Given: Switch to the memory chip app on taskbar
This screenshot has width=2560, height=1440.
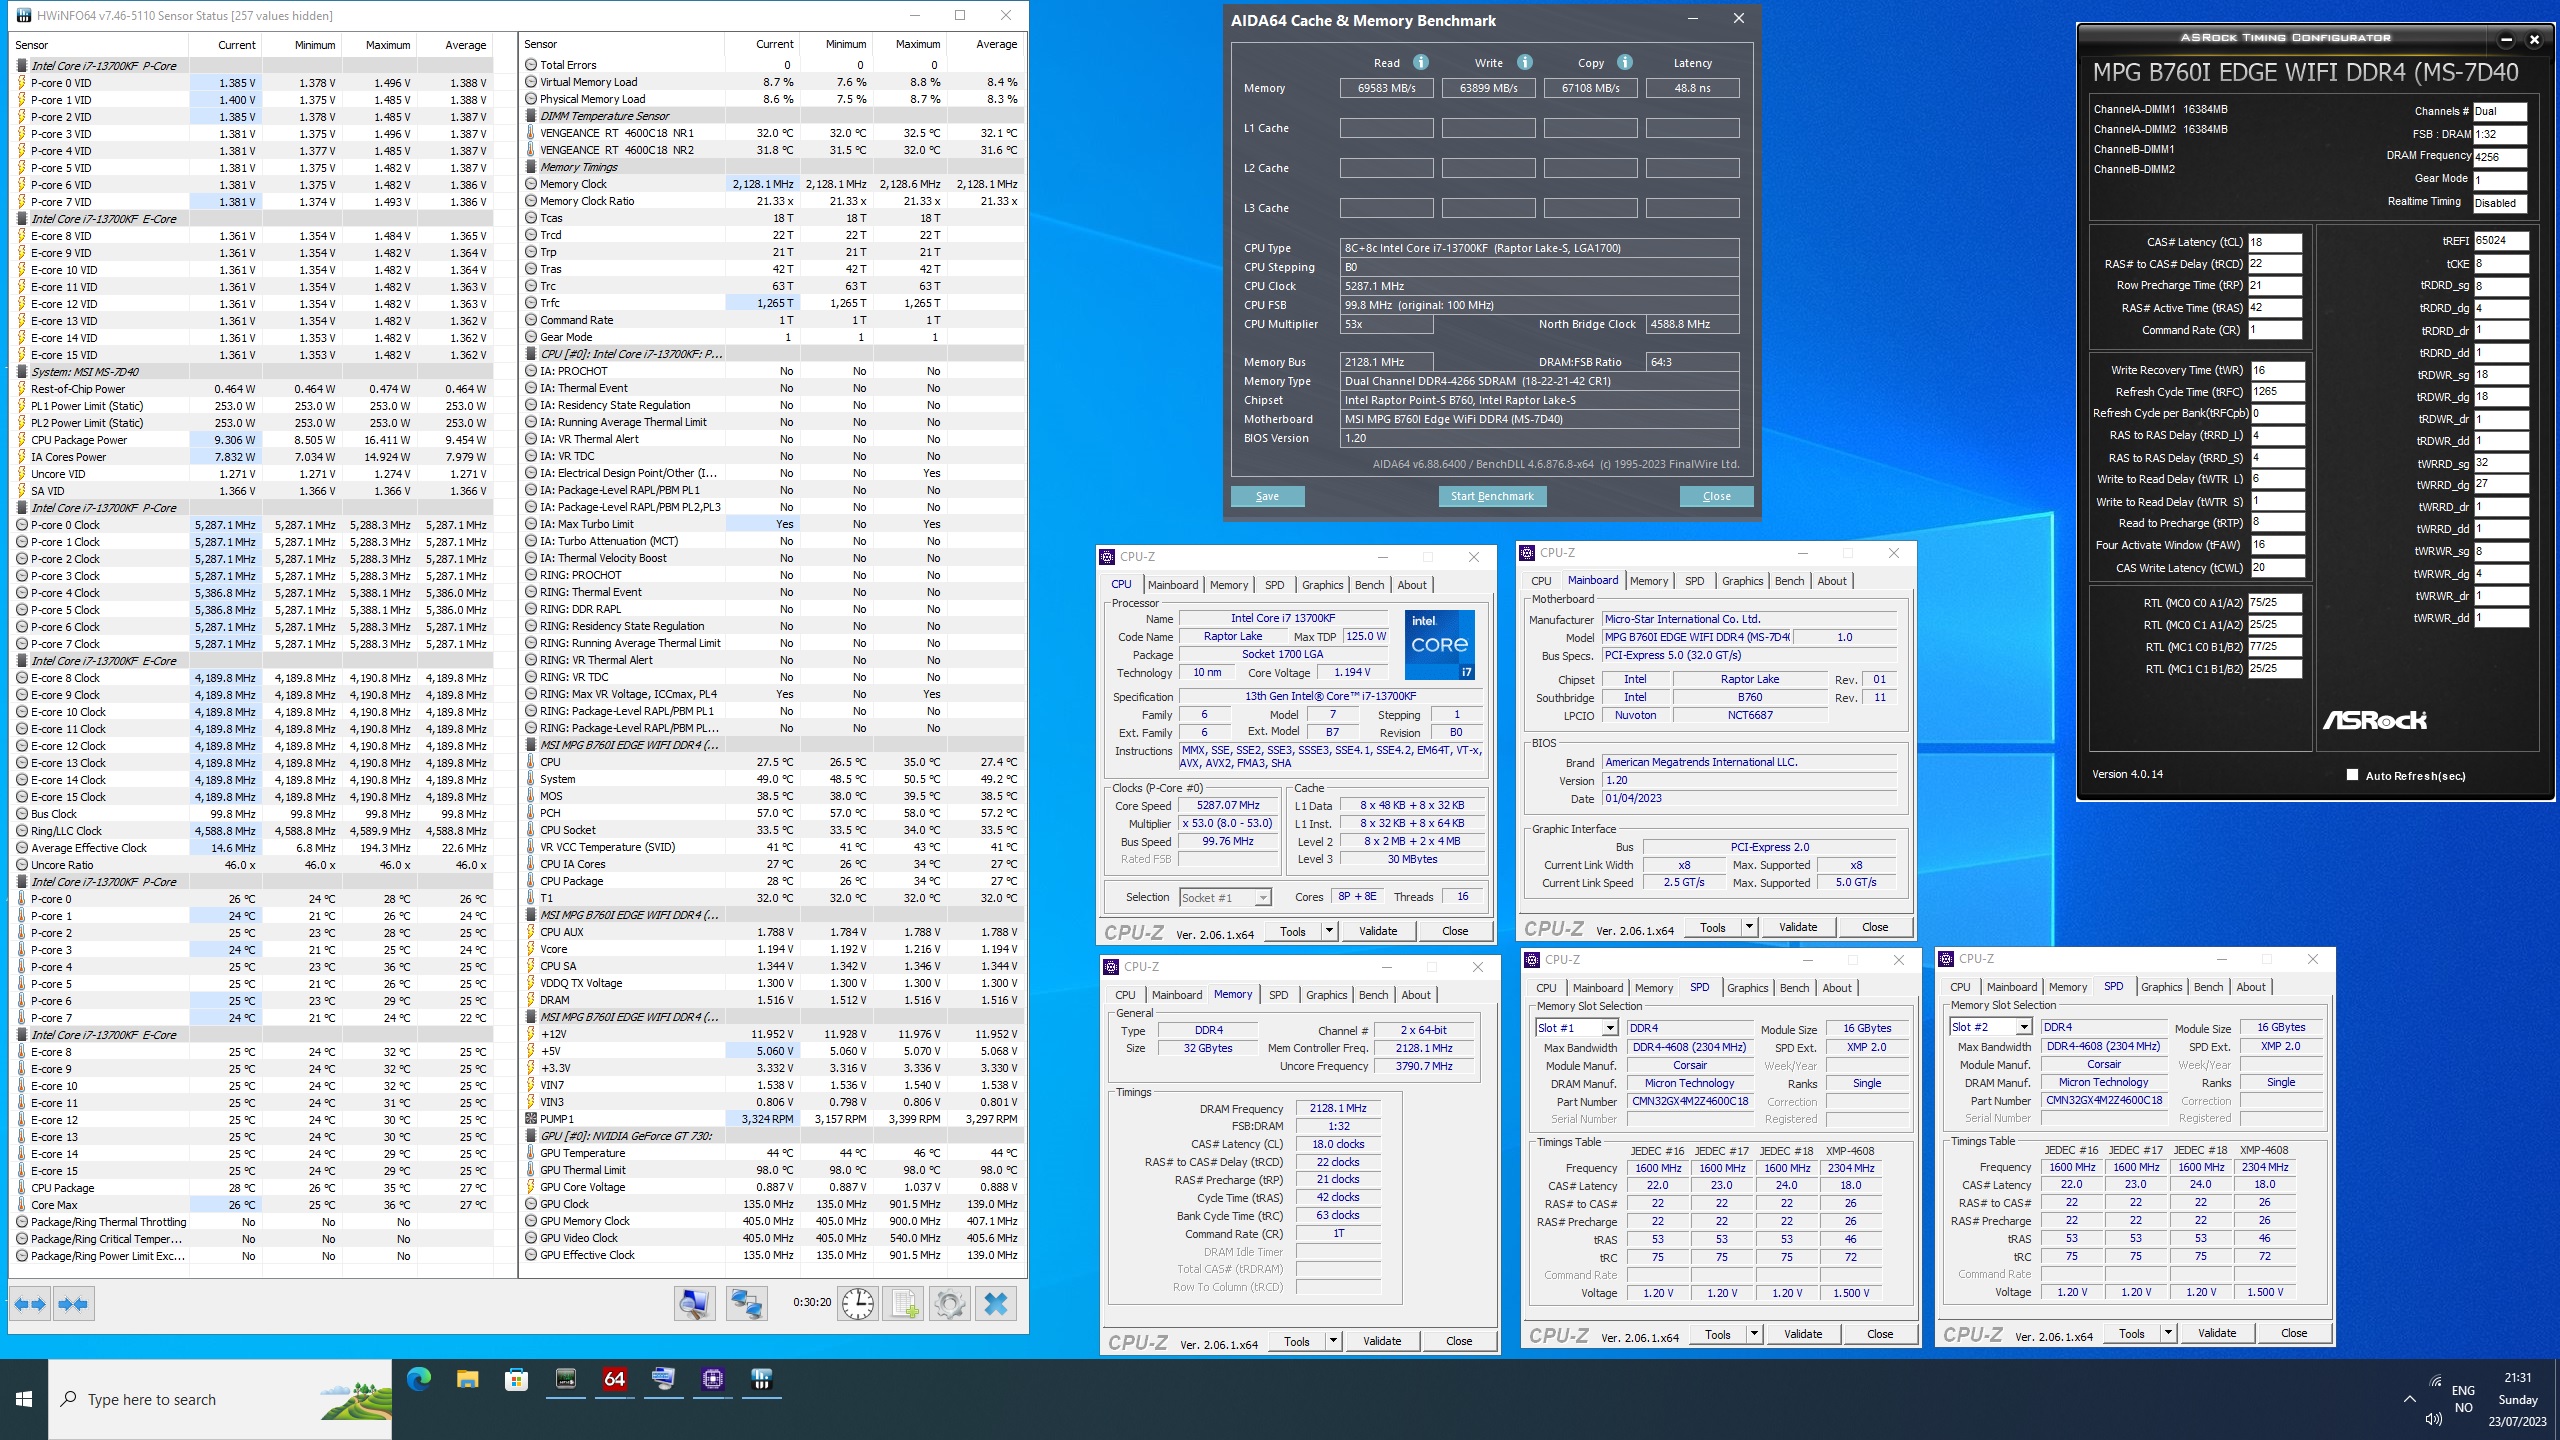Looking at the screenshot, I should point(566,1380).
